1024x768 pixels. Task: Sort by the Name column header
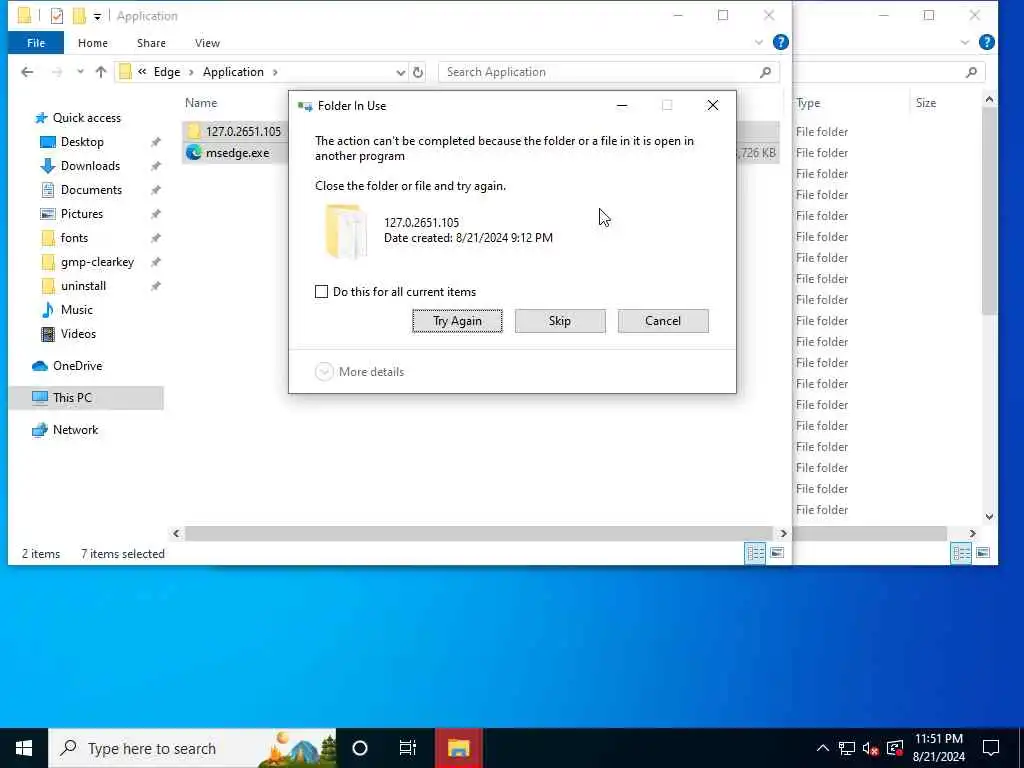coord(201,103)
